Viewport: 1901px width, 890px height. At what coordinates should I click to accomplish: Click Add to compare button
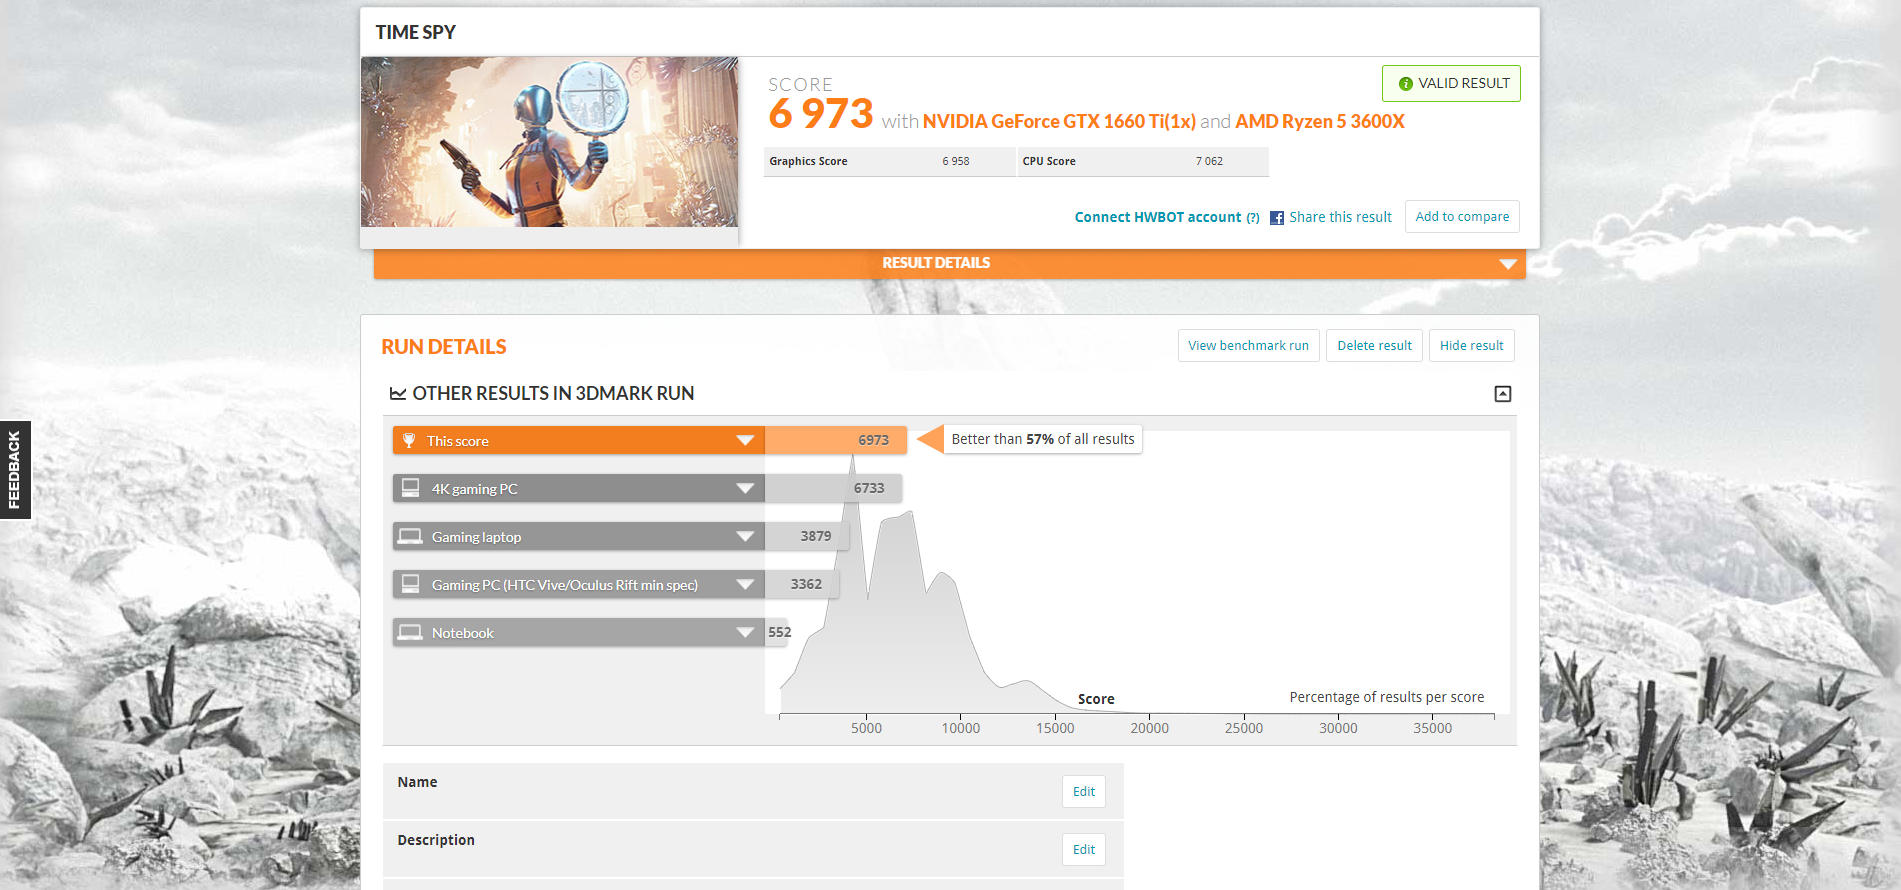point(1462,217)
